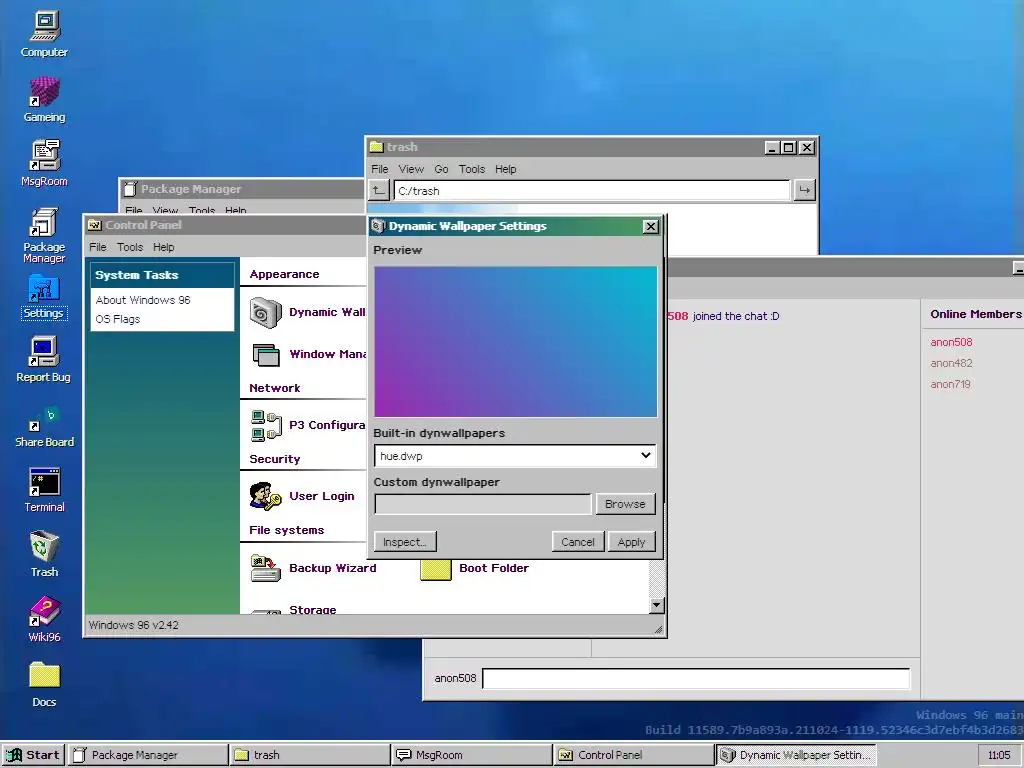Click the MsgRoom chat message input field
The width and height of the screenshot is (1024, 768).
696,679
